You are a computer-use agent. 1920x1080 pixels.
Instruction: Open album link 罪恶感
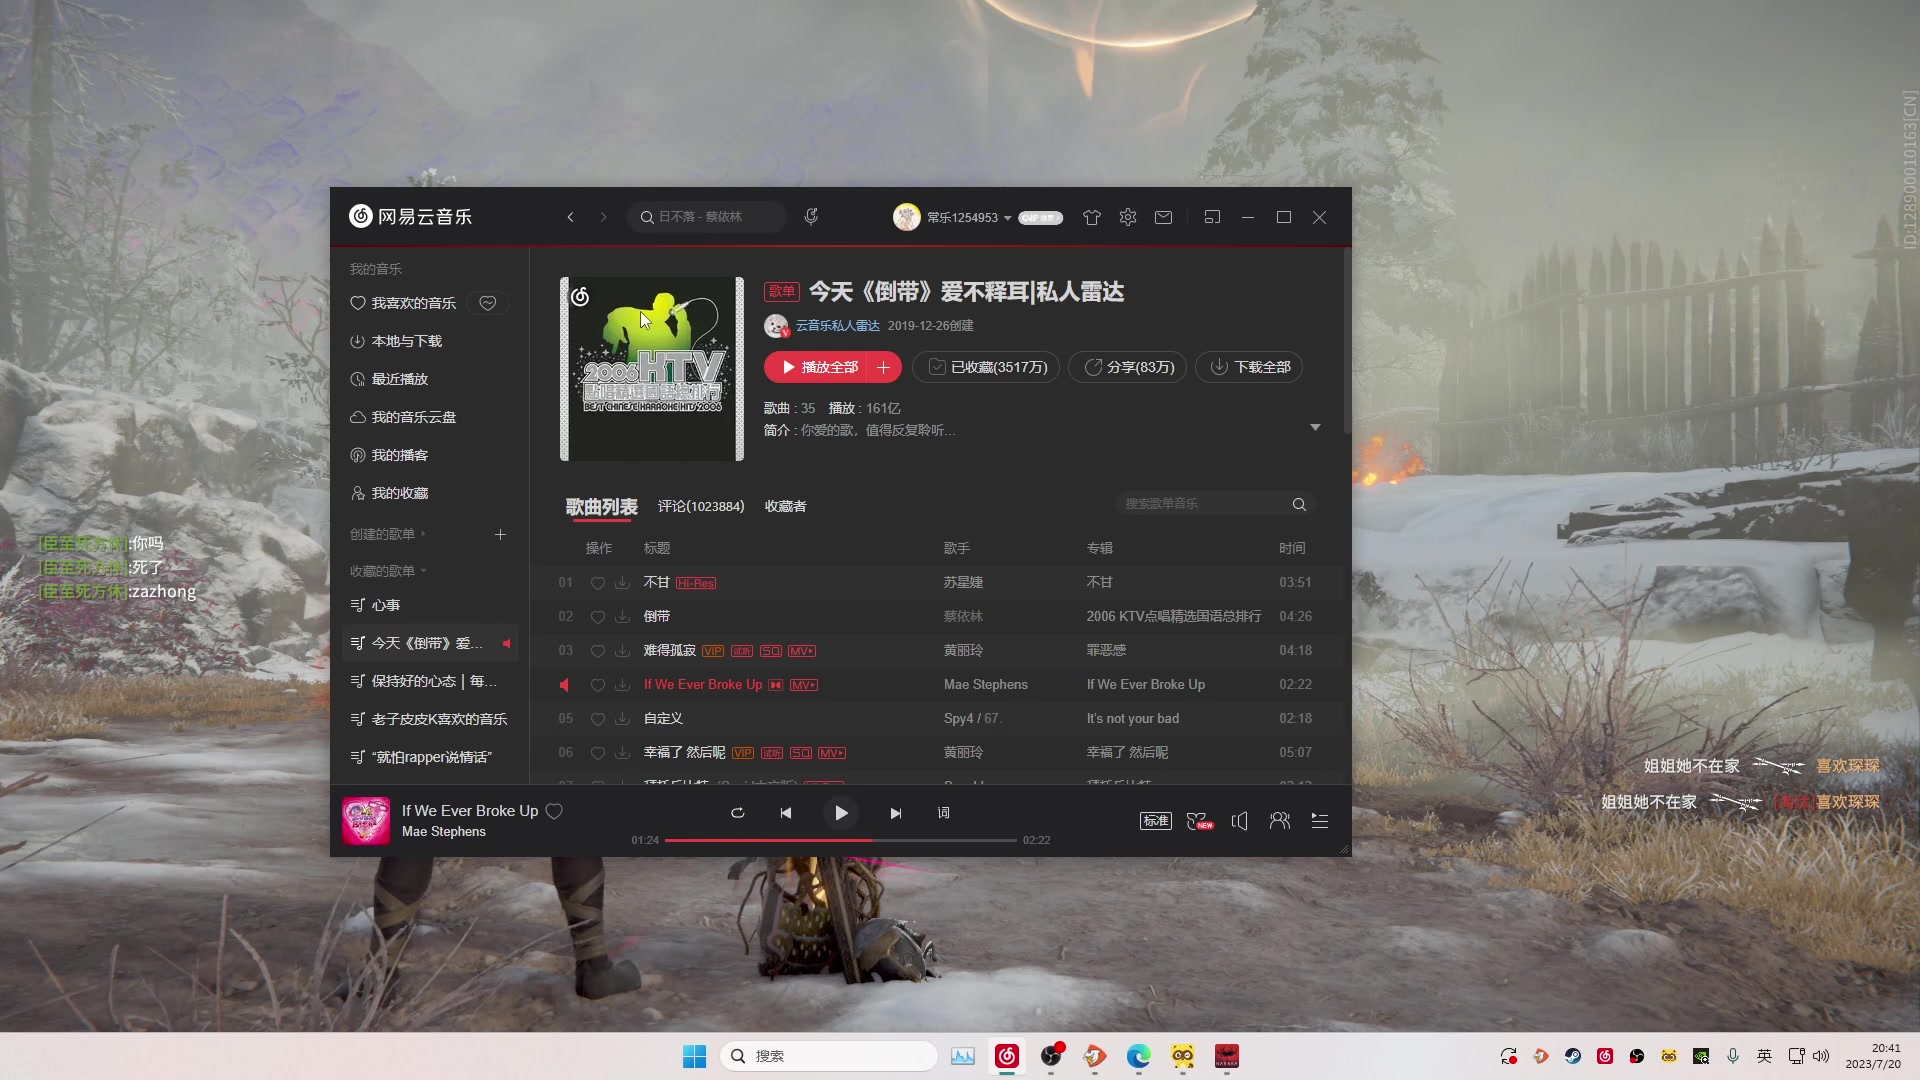coord(1106,651)
